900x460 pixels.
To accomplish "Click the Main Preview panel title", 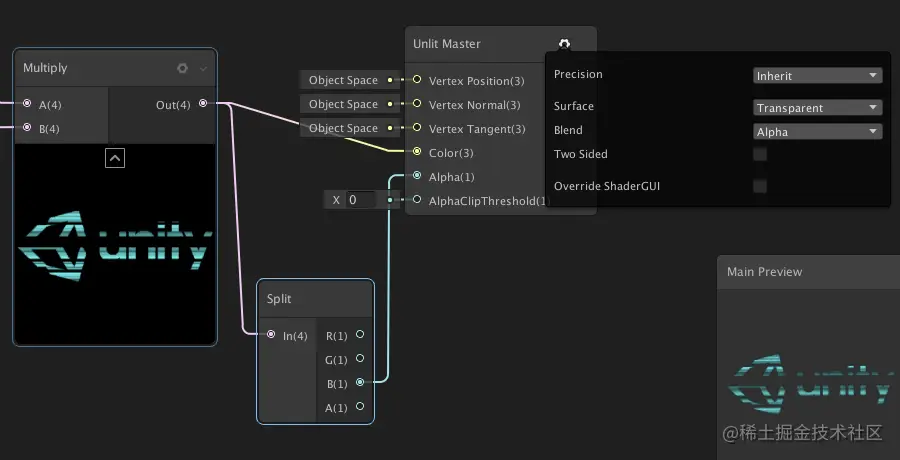I will pyautogui.click(x=765, y=272).
